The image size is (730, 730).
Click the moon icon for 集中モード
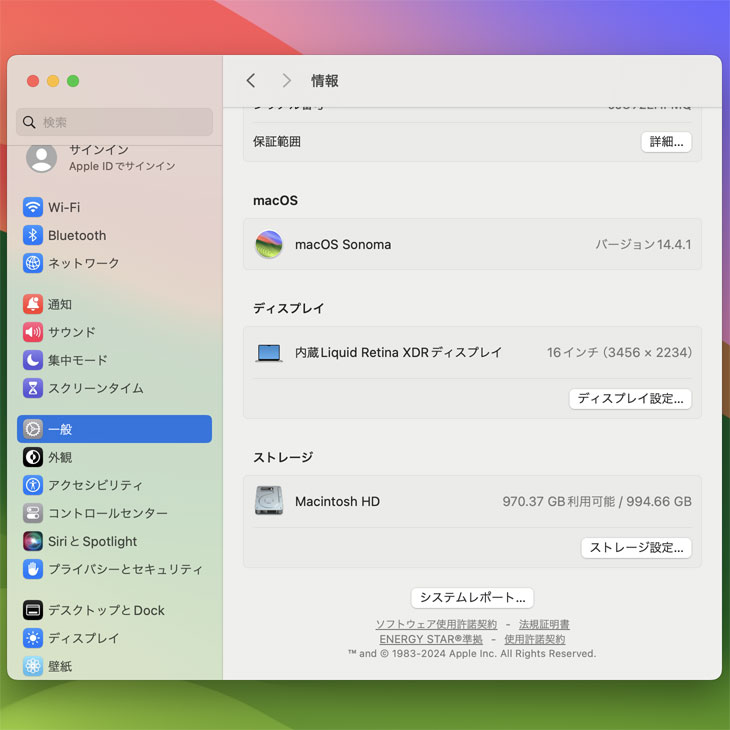(x=33, y=360)
